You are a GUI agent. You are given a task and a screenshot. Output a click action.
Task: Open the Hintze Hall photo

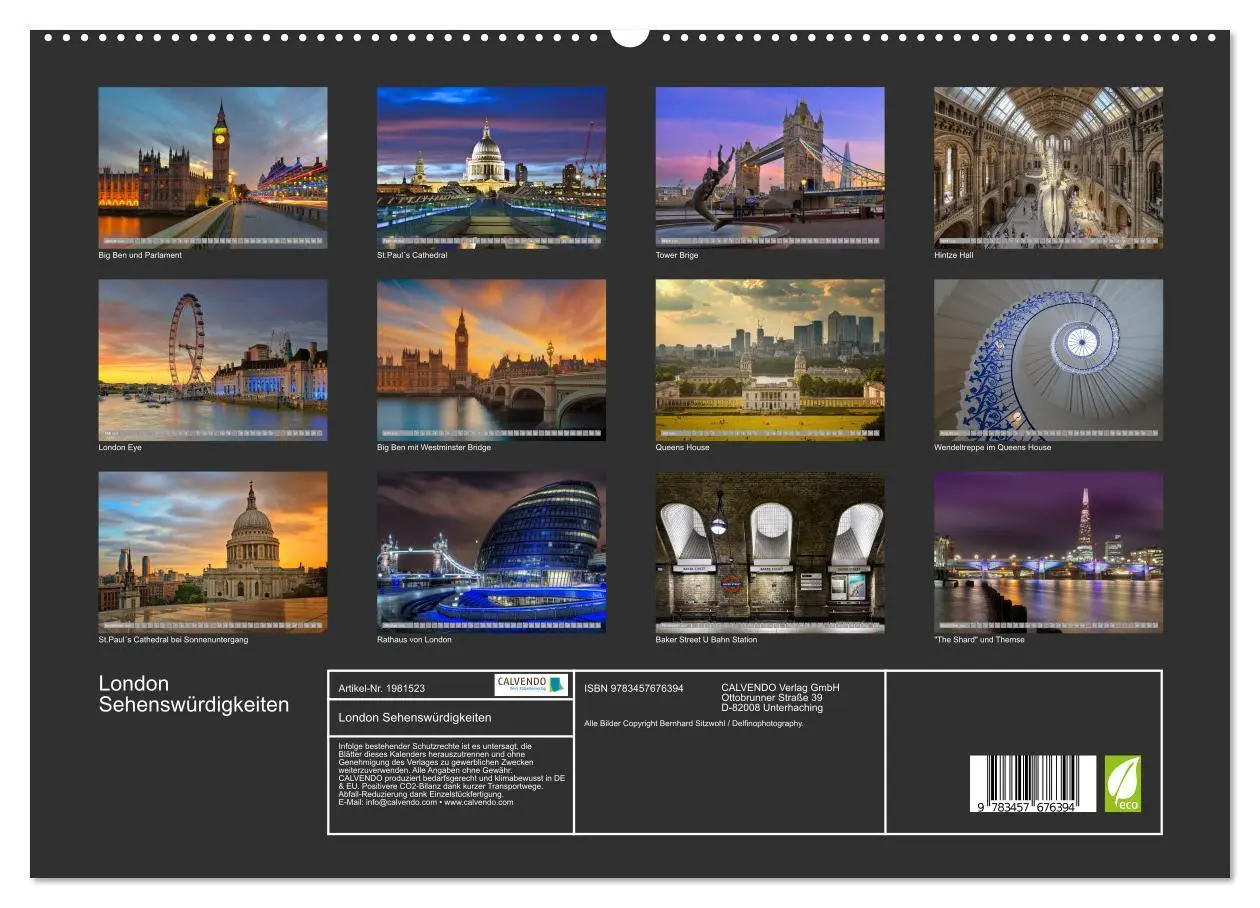pyautogui.click(x=1048, y=167)
